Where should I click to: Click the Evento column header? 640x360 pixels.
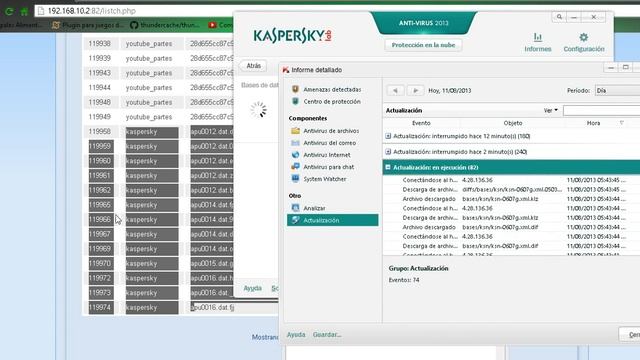(421, 123)
